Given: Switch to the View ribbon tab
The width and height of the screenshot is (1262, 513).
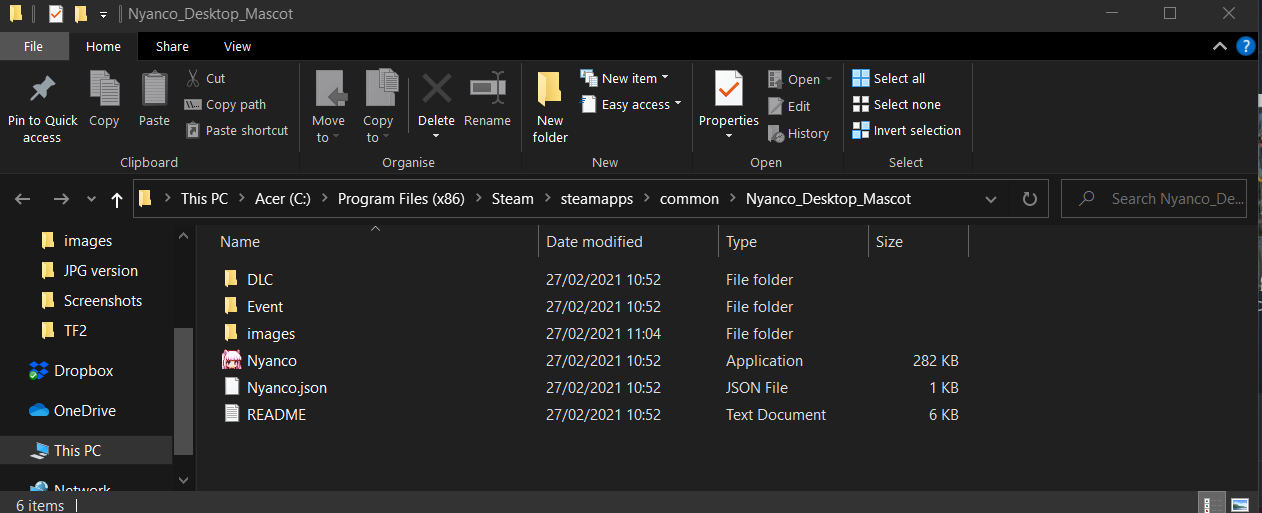Looking at the screenshot, I should pyautogui.click(x=238, y=46).
